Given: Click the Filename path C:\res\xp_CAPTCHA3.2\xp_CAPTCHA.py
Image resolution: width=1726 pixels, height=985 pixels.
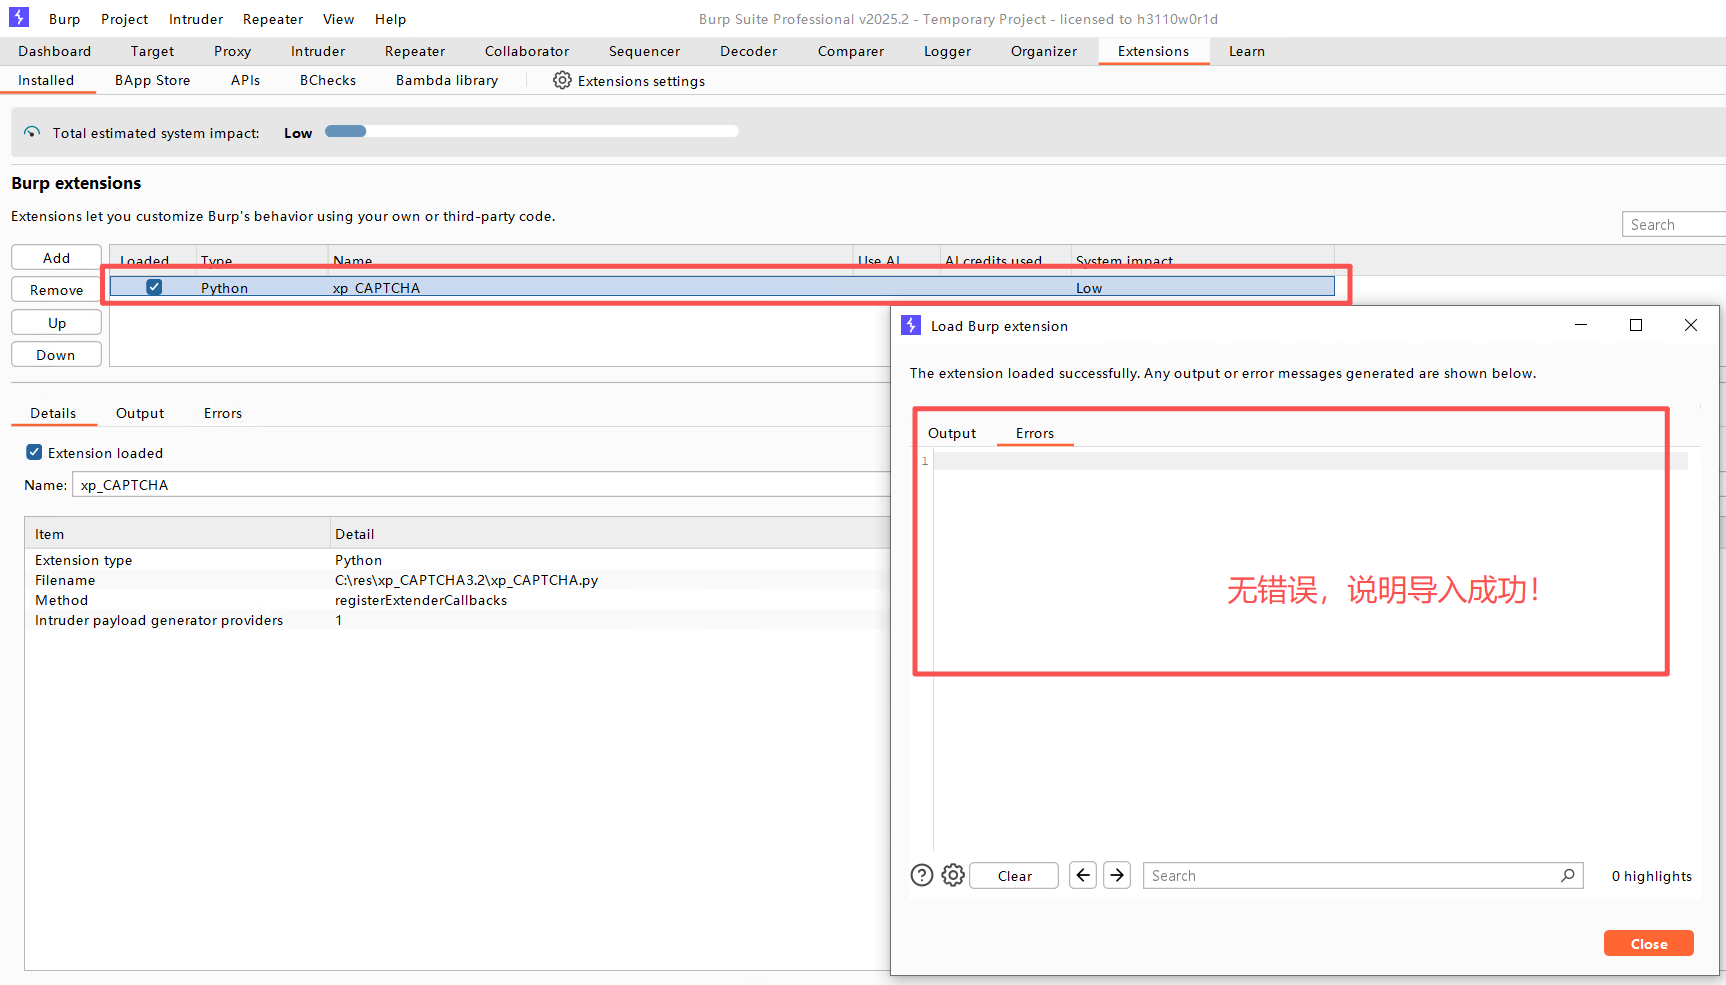Looking at the screenshot, I should coord(466,579).
